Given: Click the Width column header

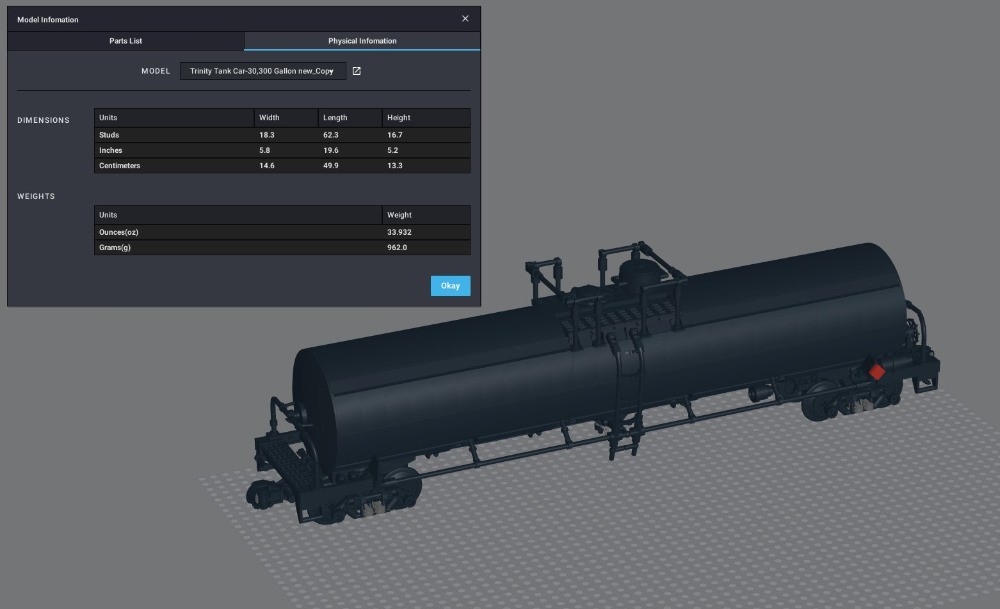Looking at the screenshot, I should point(270,117).
